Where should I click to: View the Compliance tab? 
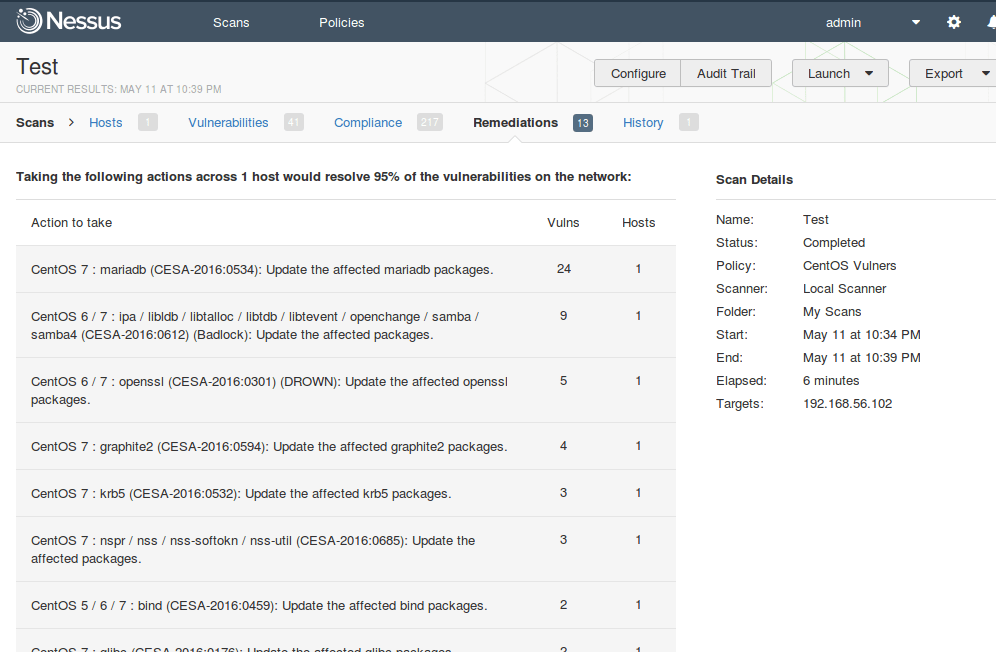click(x=367, y=122)
